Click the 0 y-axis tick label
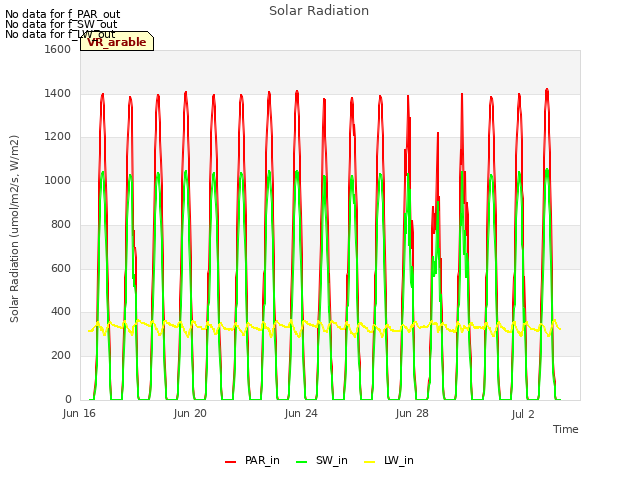640x480 pixels. click(x=68, y=399)
